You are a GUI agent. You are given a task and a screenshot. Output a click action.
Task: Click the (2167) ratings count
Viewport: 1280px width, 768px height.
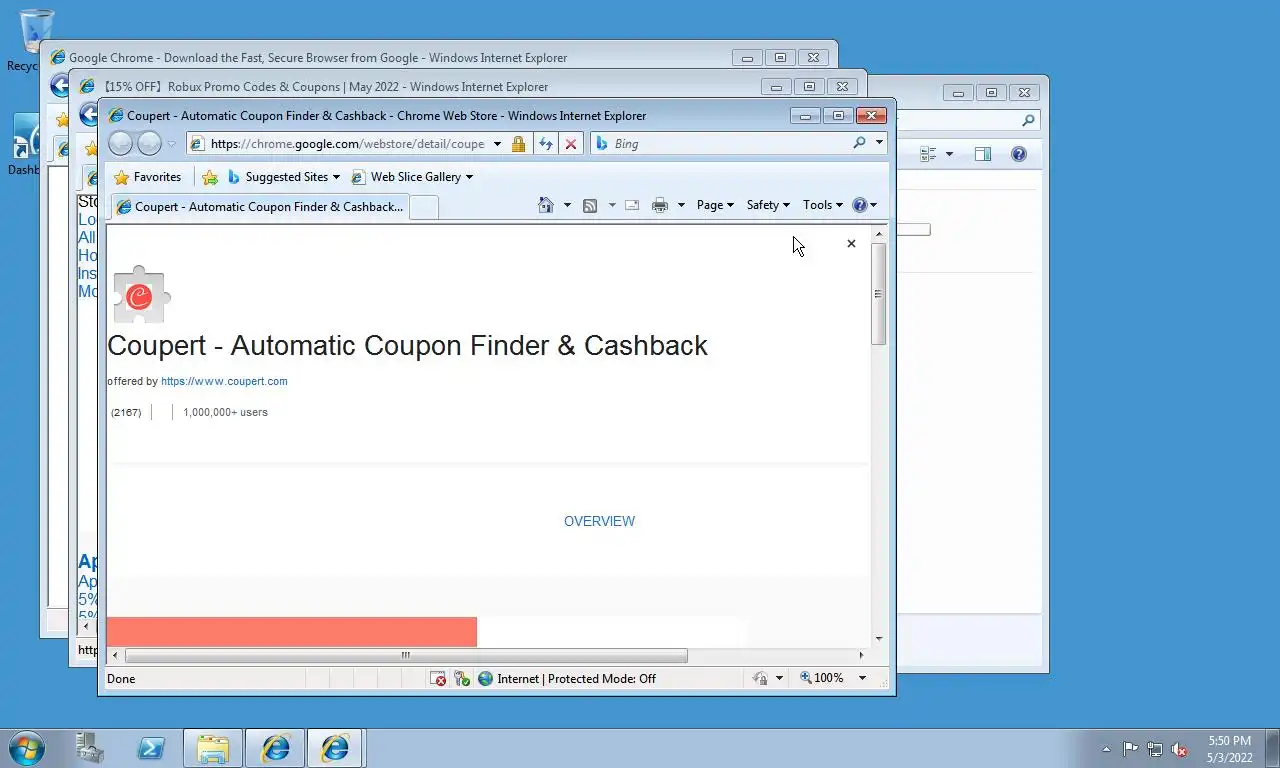tap(126, 412)
